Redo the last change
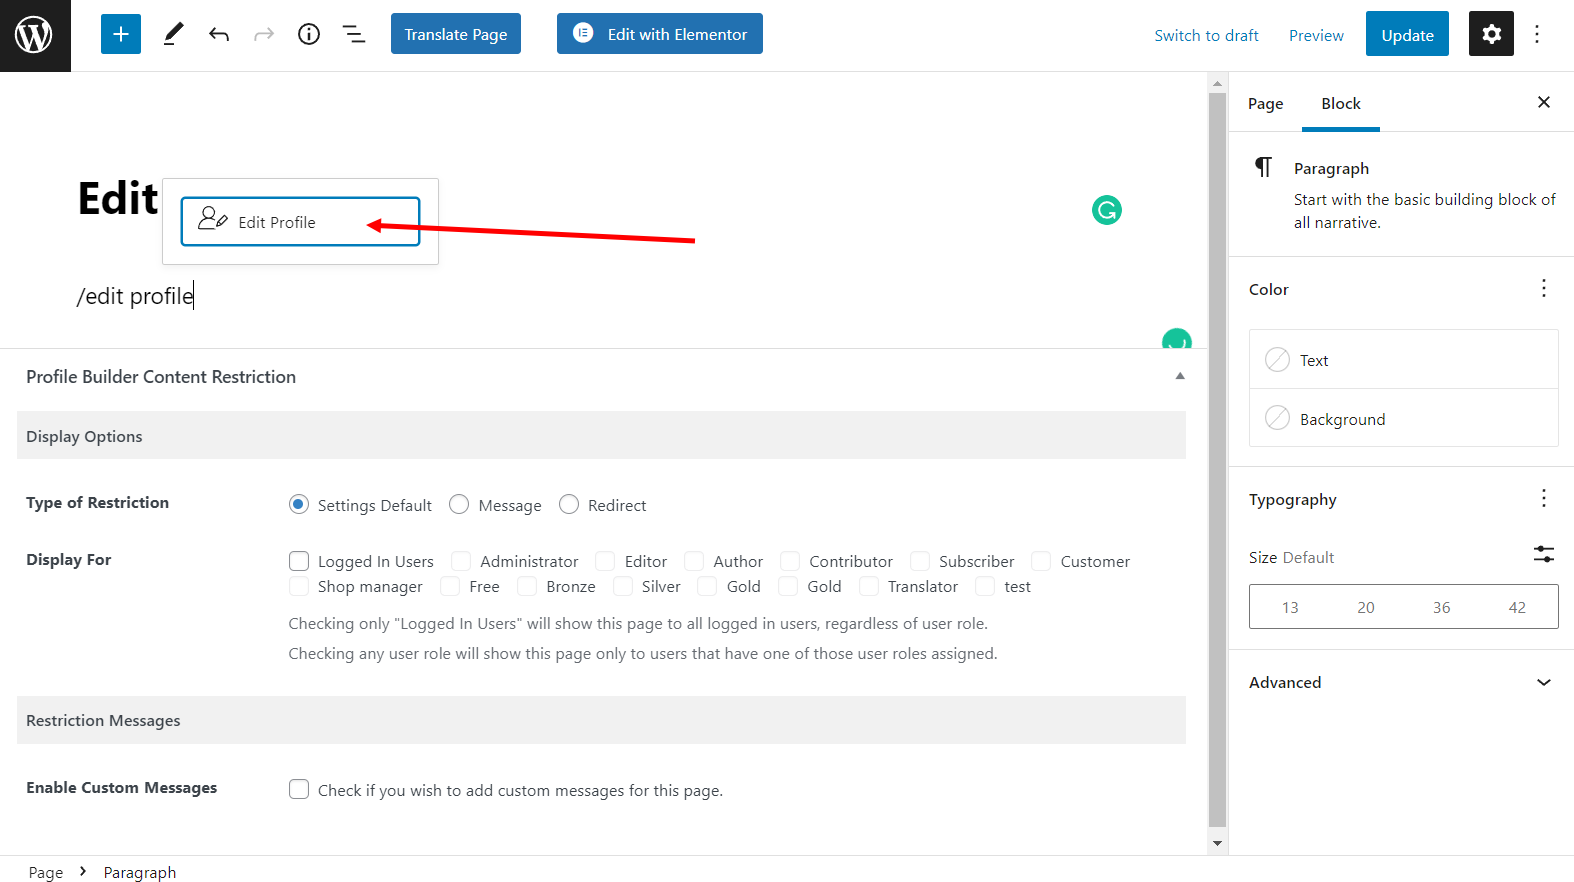Image resolution: width=1574 pixels, height=882 pixels. point(264,35)
